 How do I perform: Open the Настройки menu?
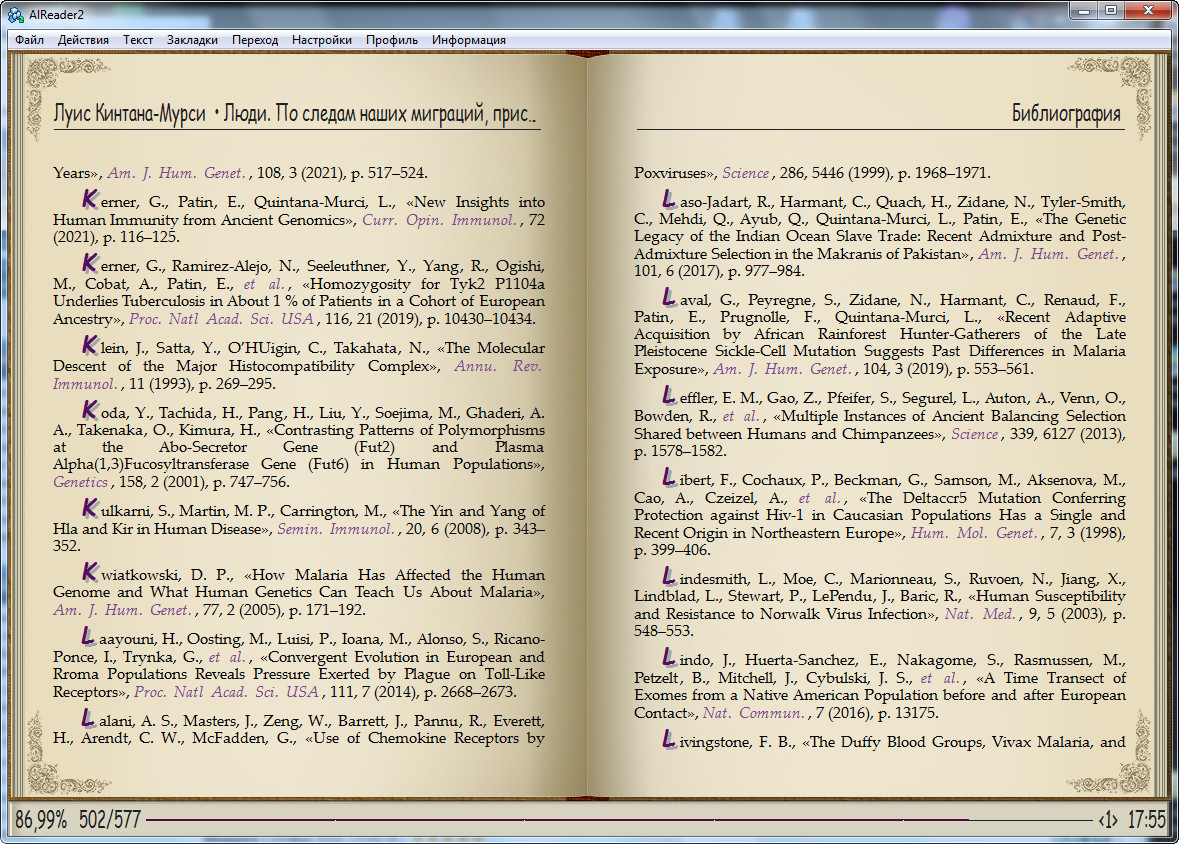tap(321, 40)
